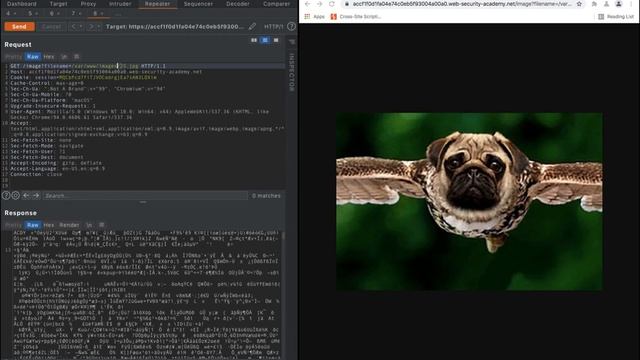Screen dimensions: 640x360
Task: Open the Sequencer tab
Action: [x=198, y=4]
